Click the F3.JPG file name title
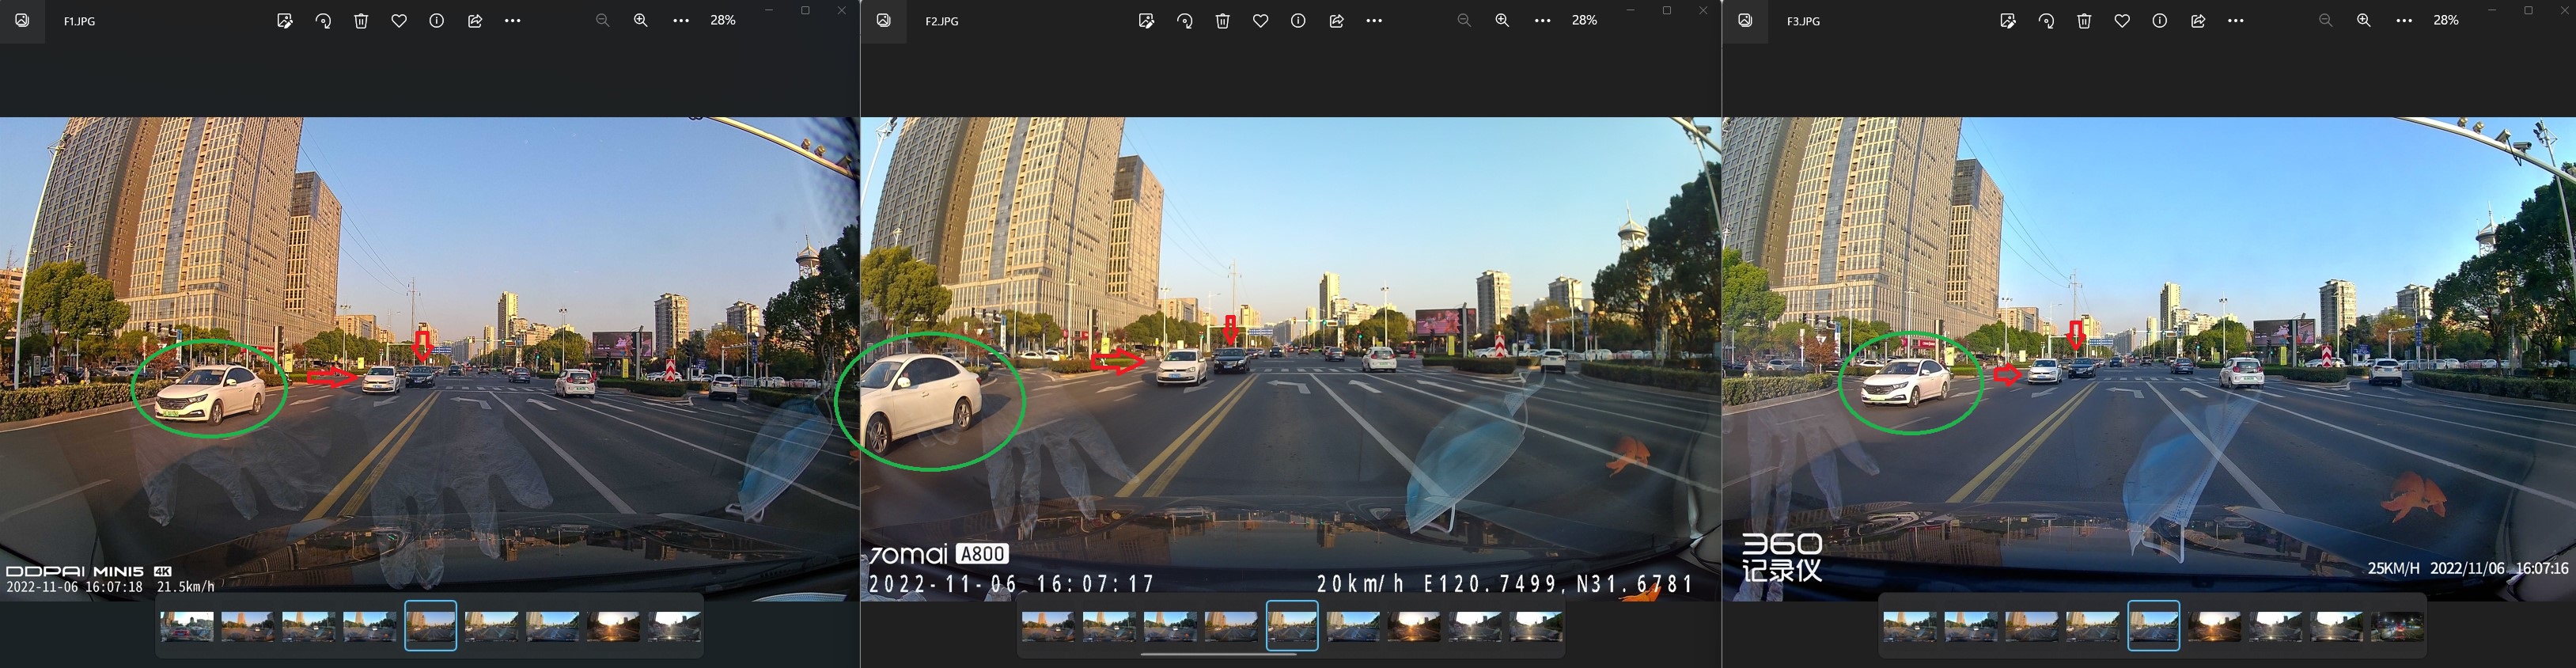2576x668 pixels. tap(1804, 21)
